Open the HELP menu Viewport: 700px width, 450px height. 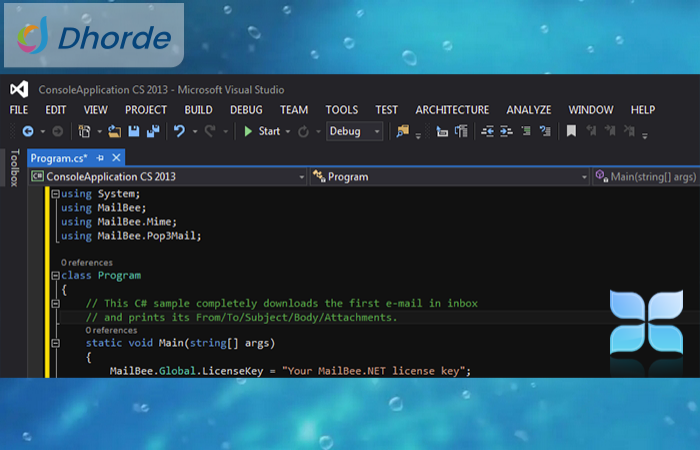click(643, 110)
